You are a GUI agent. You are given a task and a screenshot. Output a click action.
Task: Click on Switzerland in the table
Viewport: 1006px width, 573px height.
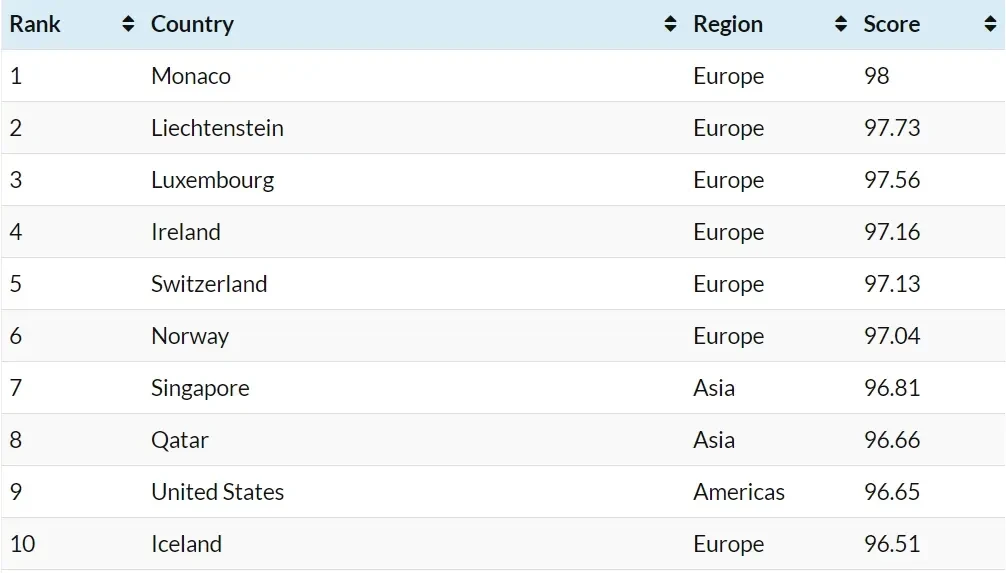209,284
